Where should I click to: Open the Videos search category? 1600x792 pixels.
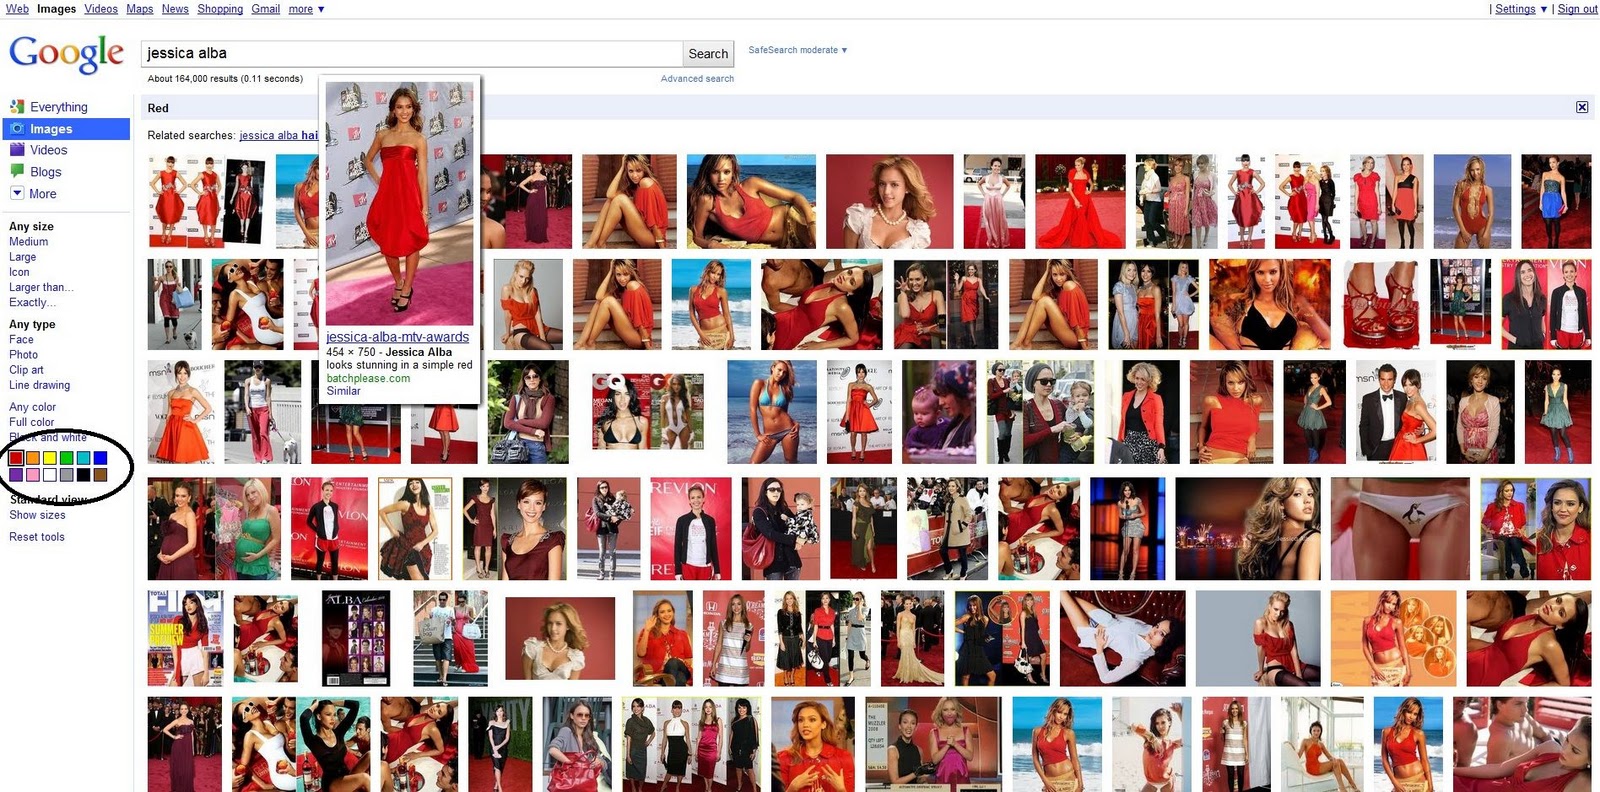48,150
